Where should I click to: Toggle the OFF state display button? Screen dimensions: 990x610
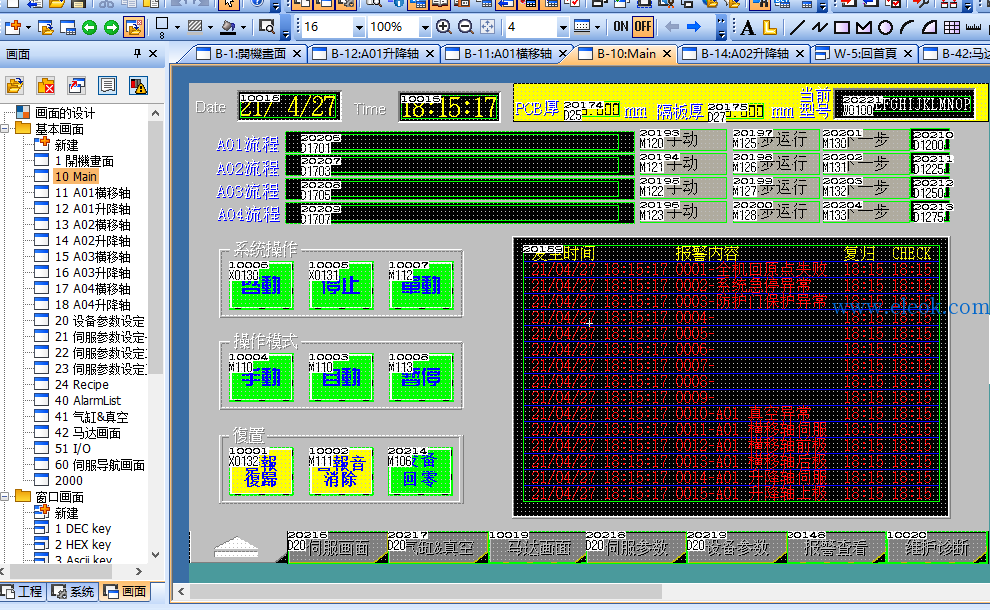click(642, 27)
